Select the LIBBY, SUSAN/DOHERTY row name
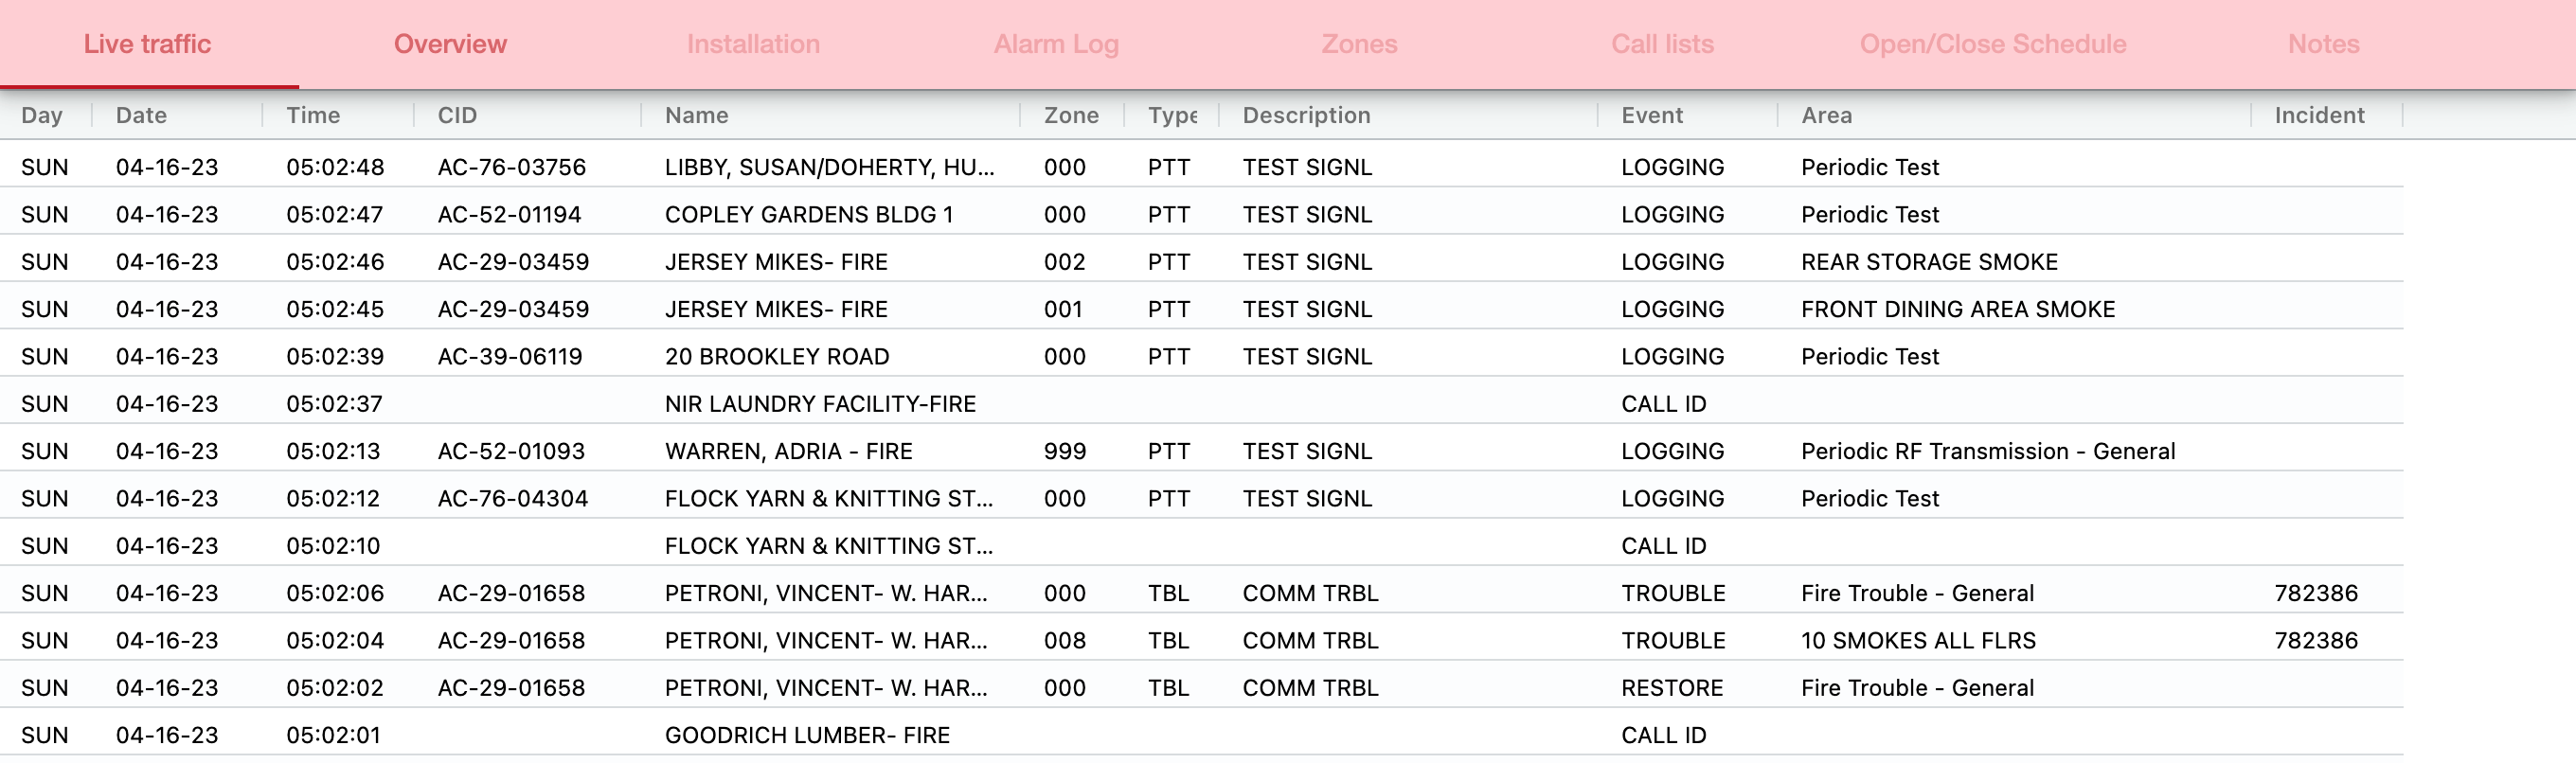The height and width of the screenshot is (763, 2576). (x=829, y=167)
